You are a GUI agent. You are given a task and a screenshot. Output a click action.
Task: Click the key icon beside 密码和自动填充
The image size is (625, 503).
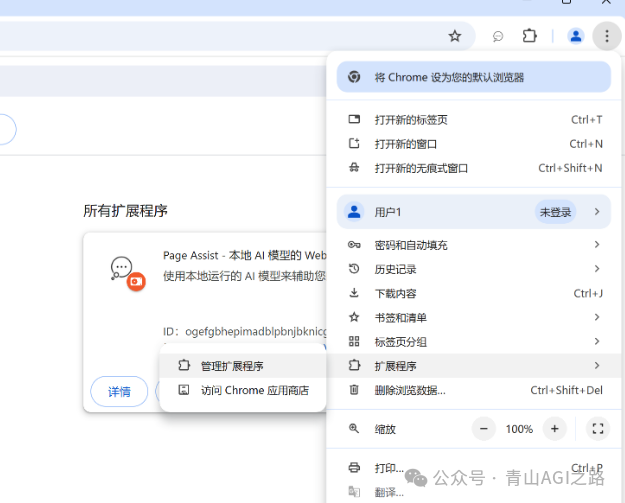[354, 245]
